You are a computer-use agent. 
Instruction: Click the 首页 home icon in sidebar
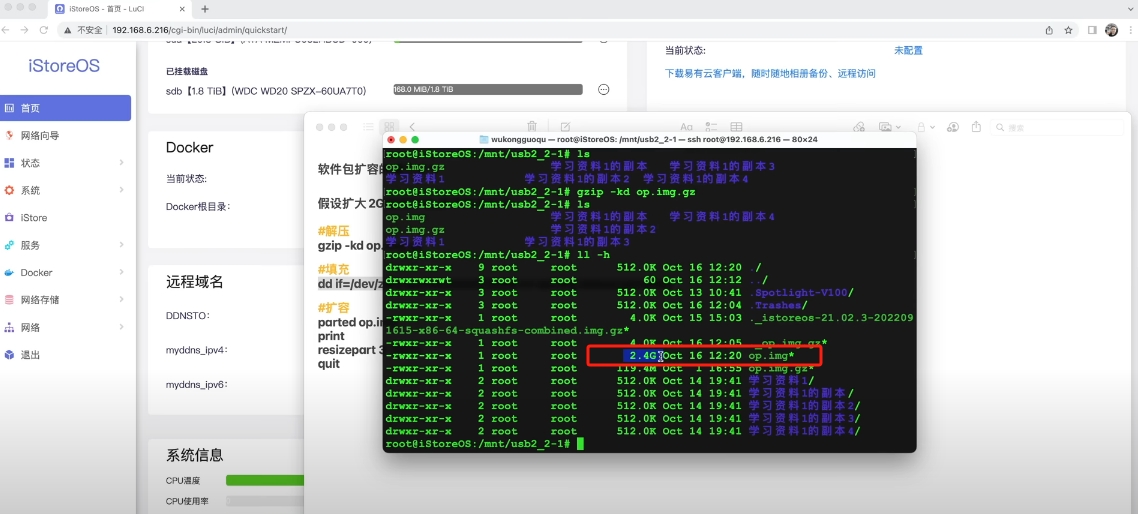point(9,108)
